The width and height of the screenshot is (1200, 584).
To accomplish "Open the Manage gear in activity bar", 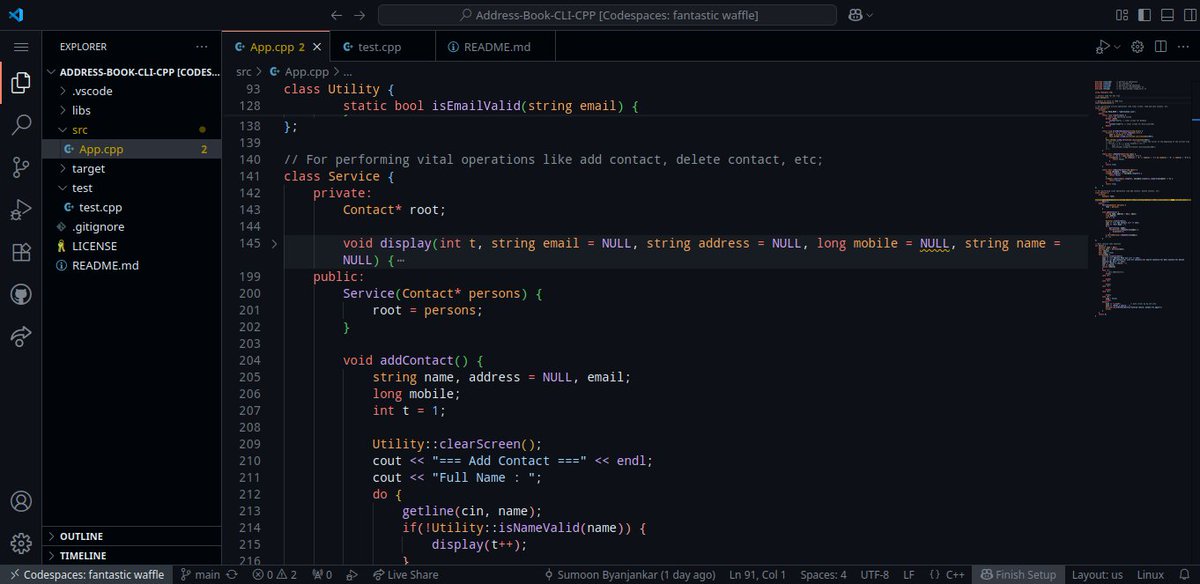I will point(21,543).
